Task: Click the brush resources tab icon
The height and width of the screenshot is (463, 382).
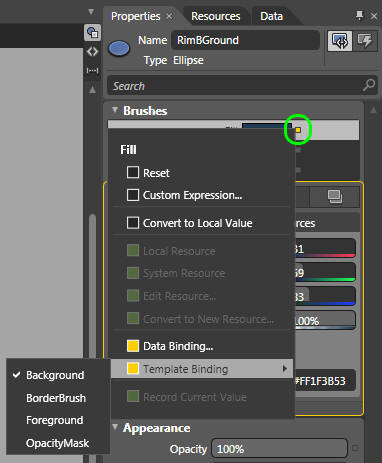Action: coord(335,197)
